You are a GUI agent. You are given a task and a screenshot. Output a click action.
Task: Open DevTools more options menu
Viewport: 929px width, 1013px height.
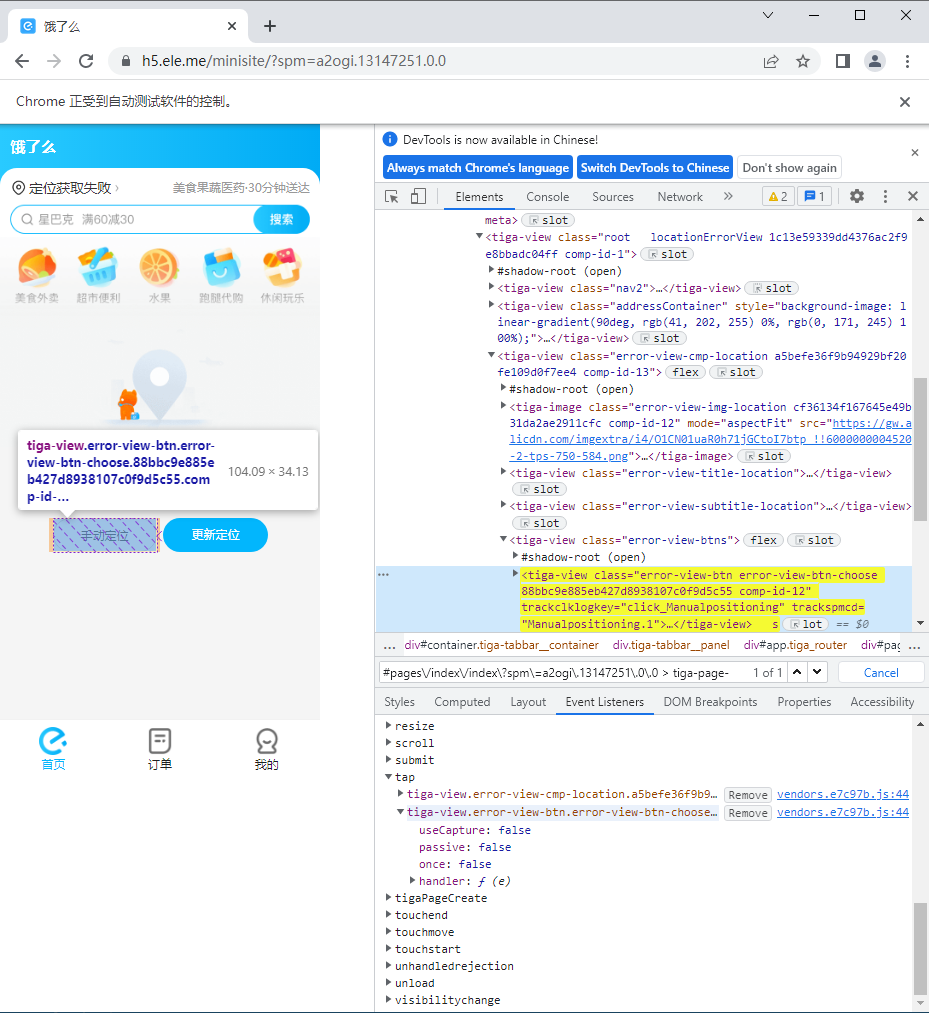pos(885,196)
